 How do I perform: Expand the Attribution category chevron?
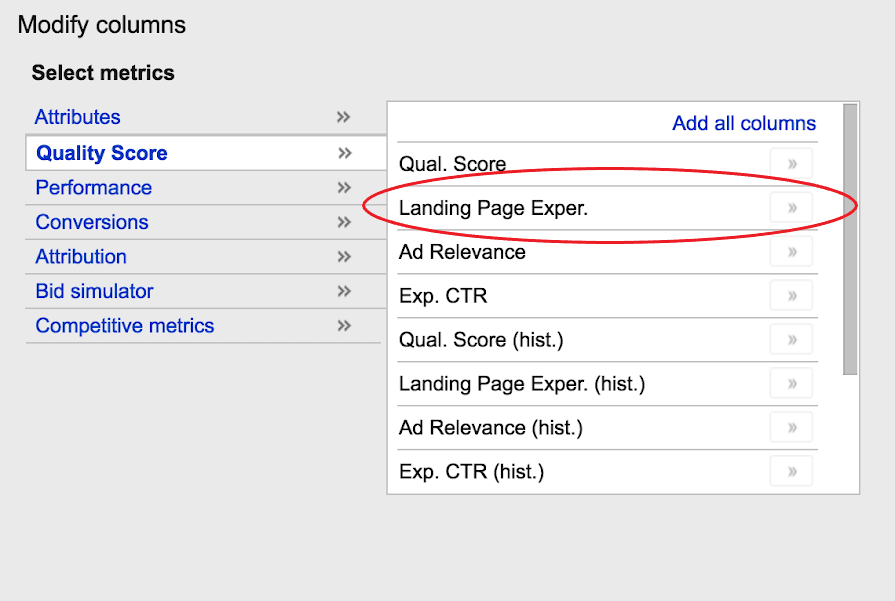pos(343,256)
